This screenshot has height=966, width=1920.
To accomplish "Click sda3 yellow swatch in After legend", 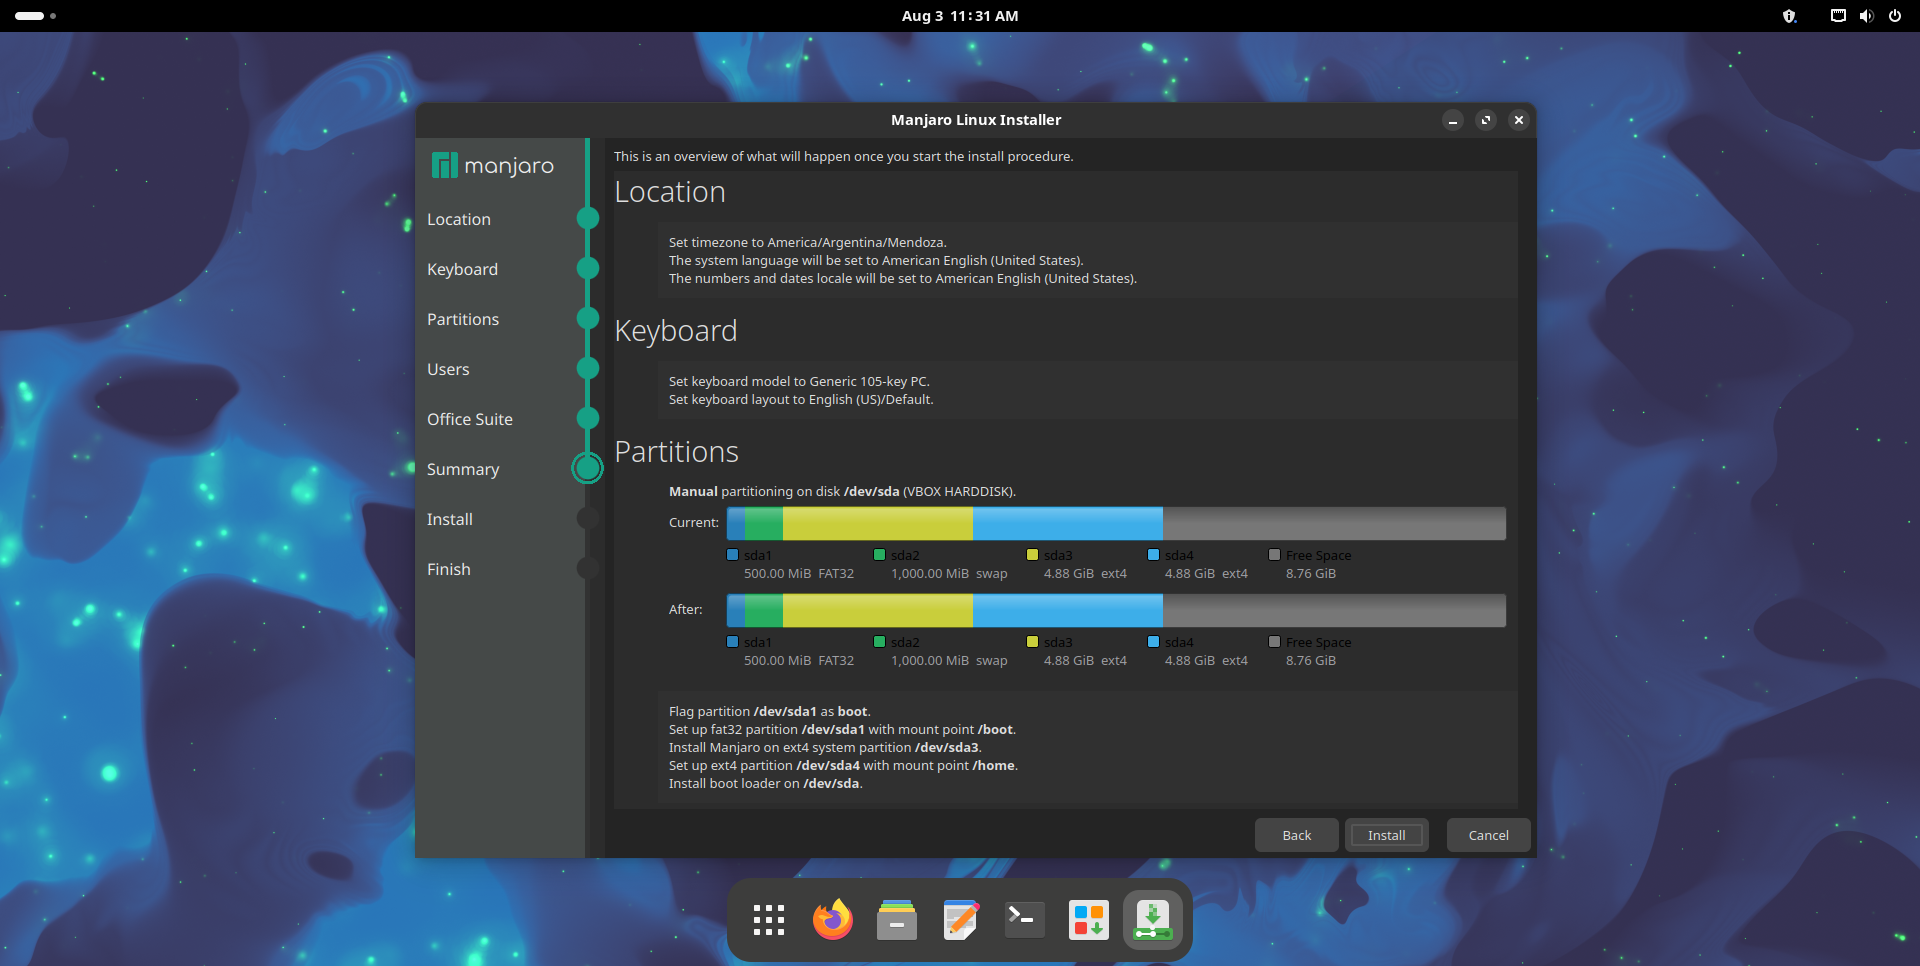I will point(1033,641).
